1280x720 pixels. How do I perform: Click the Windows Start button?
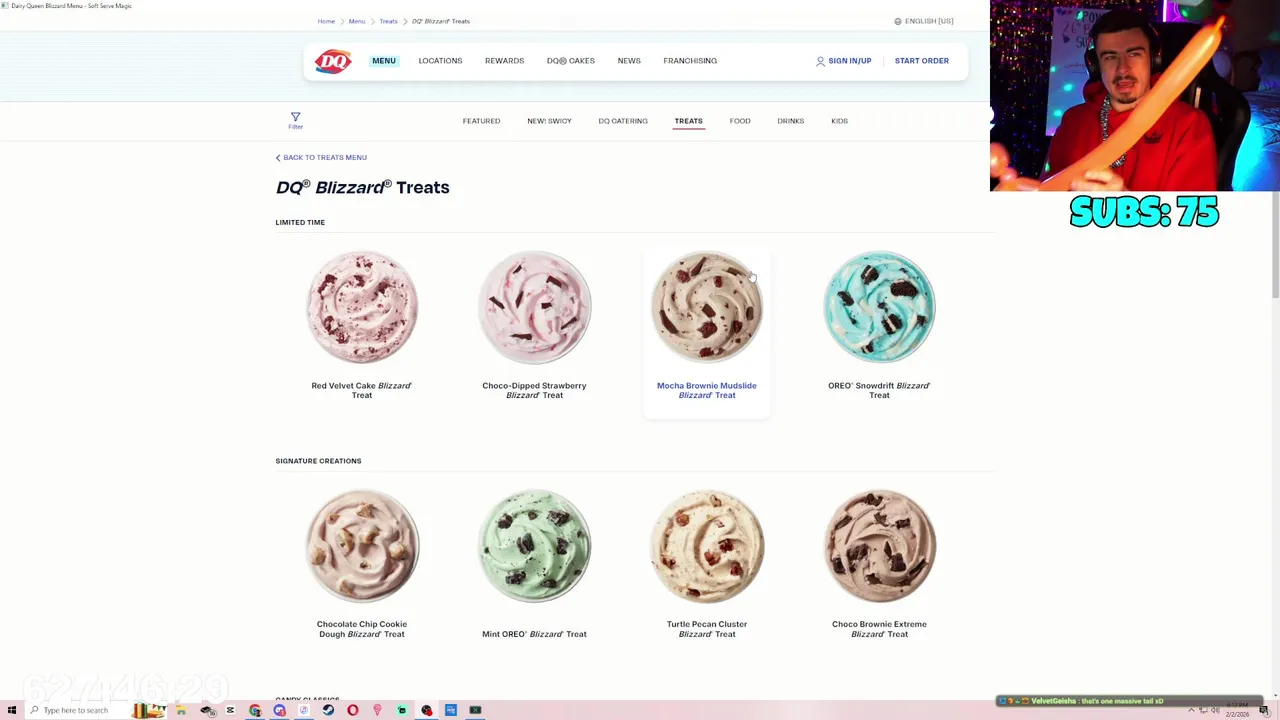click(x=12, y=710)
